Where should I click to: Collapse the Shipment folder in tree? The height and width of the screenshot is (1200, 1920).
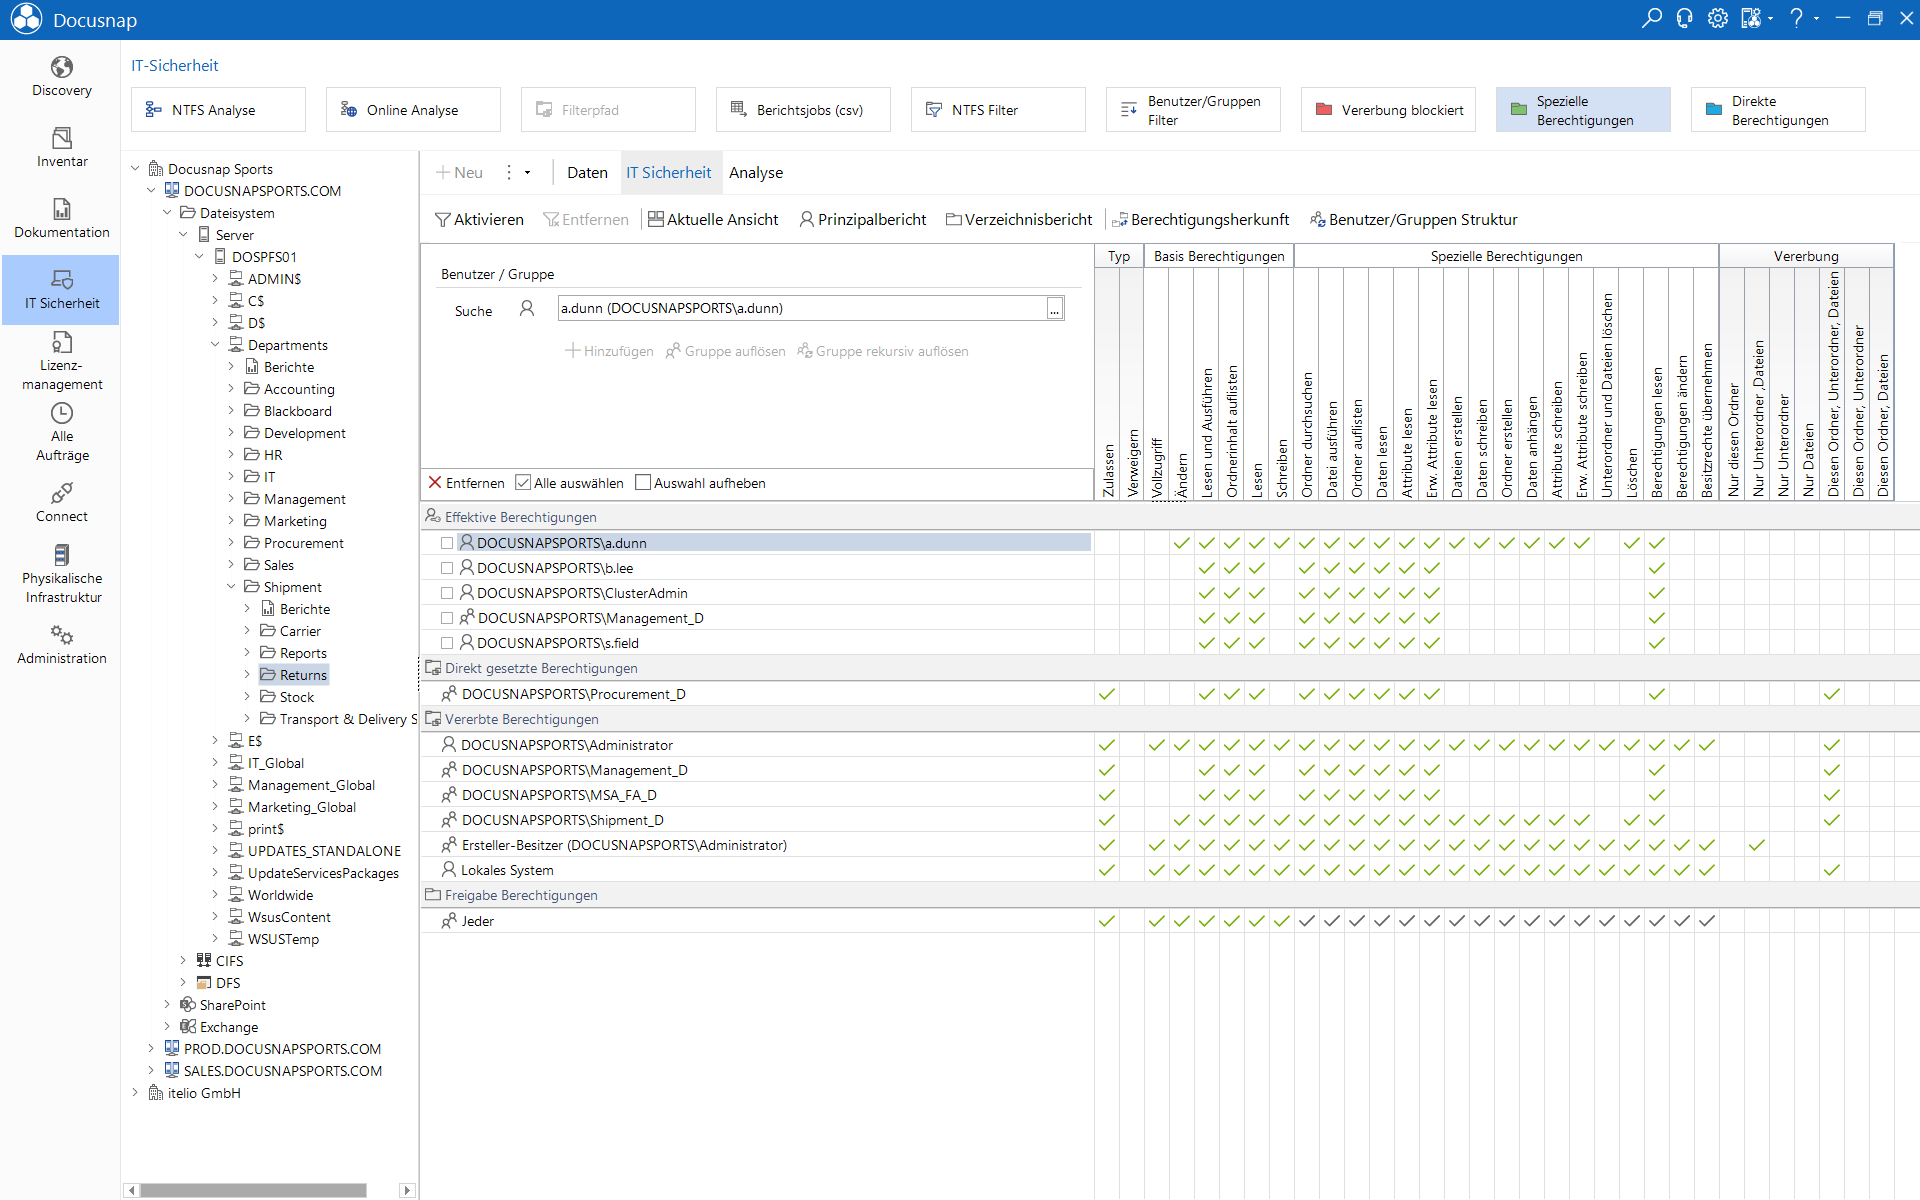(231, 587)
